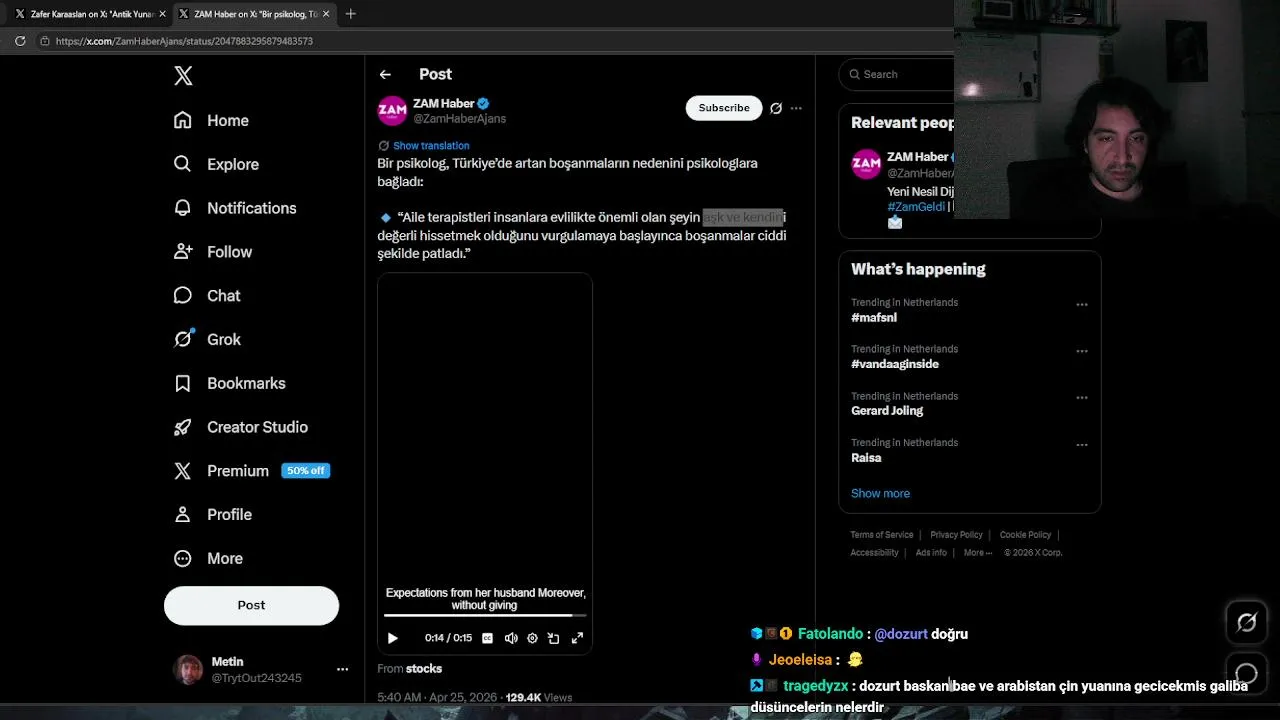Reload the page
This screenshot has height=720, width=1280.
pos(20,41)
